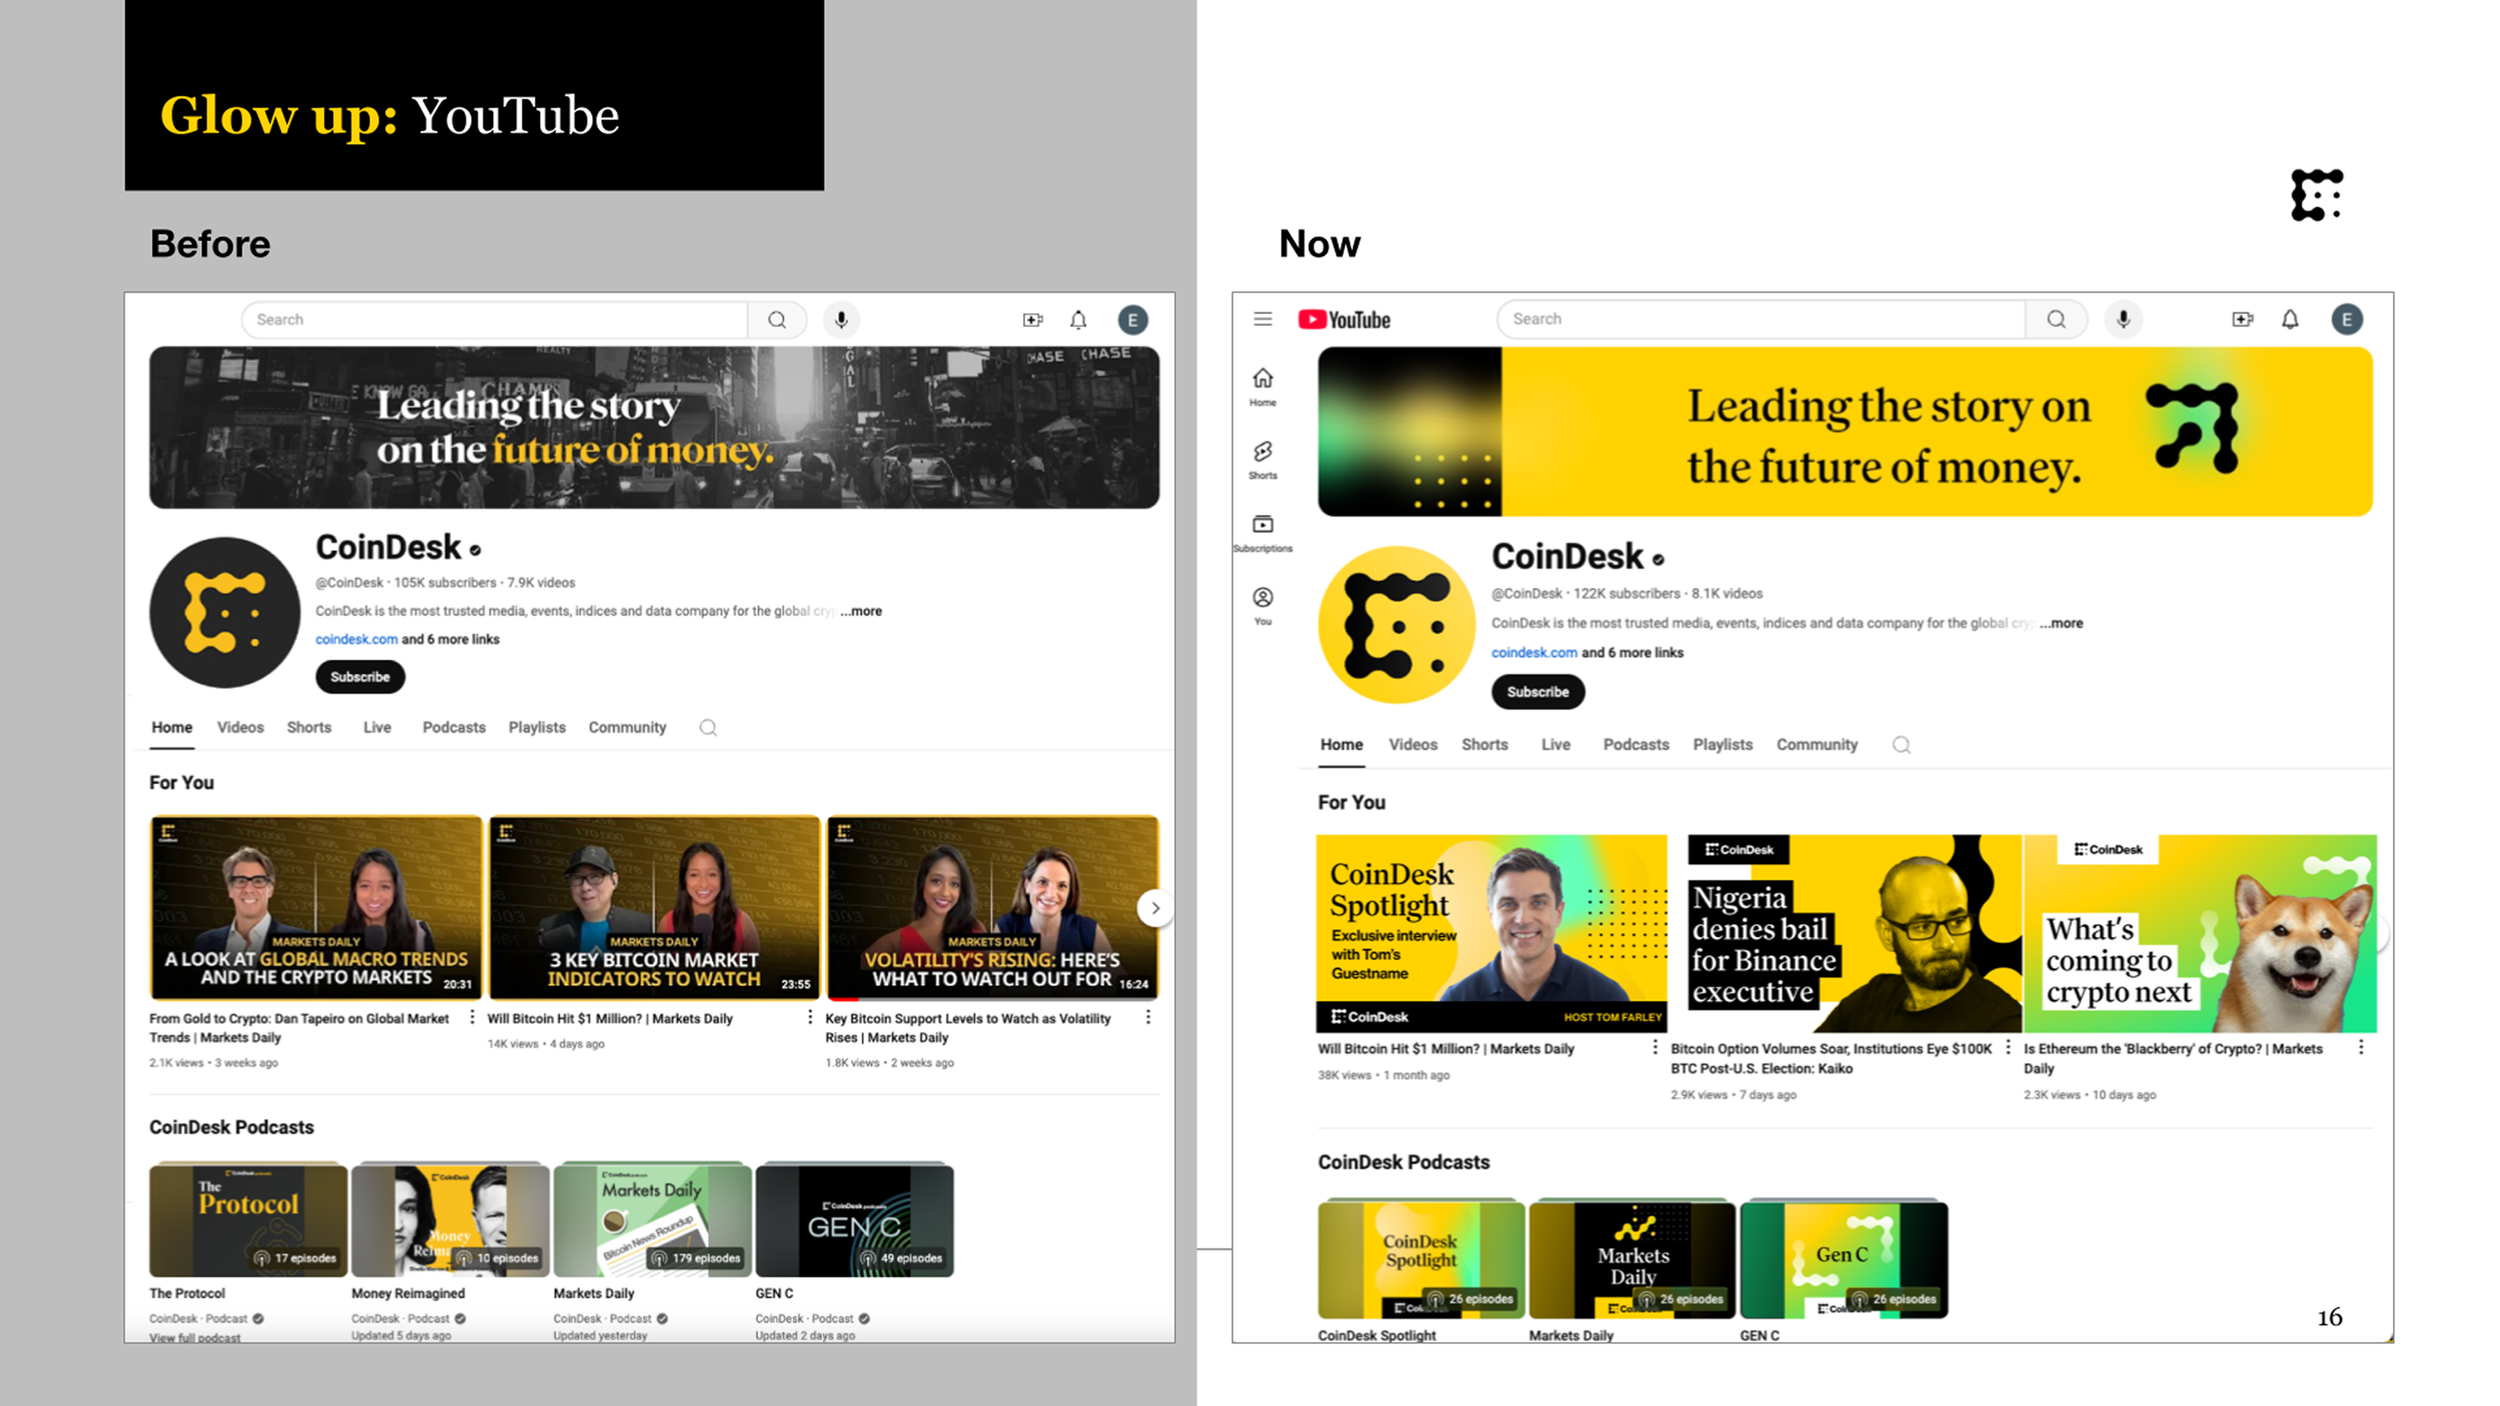Open Markets Daily 179 episodes podcast thumbnail
This screenshot has width=2500, height=1406.
[x=652, y=1220]
